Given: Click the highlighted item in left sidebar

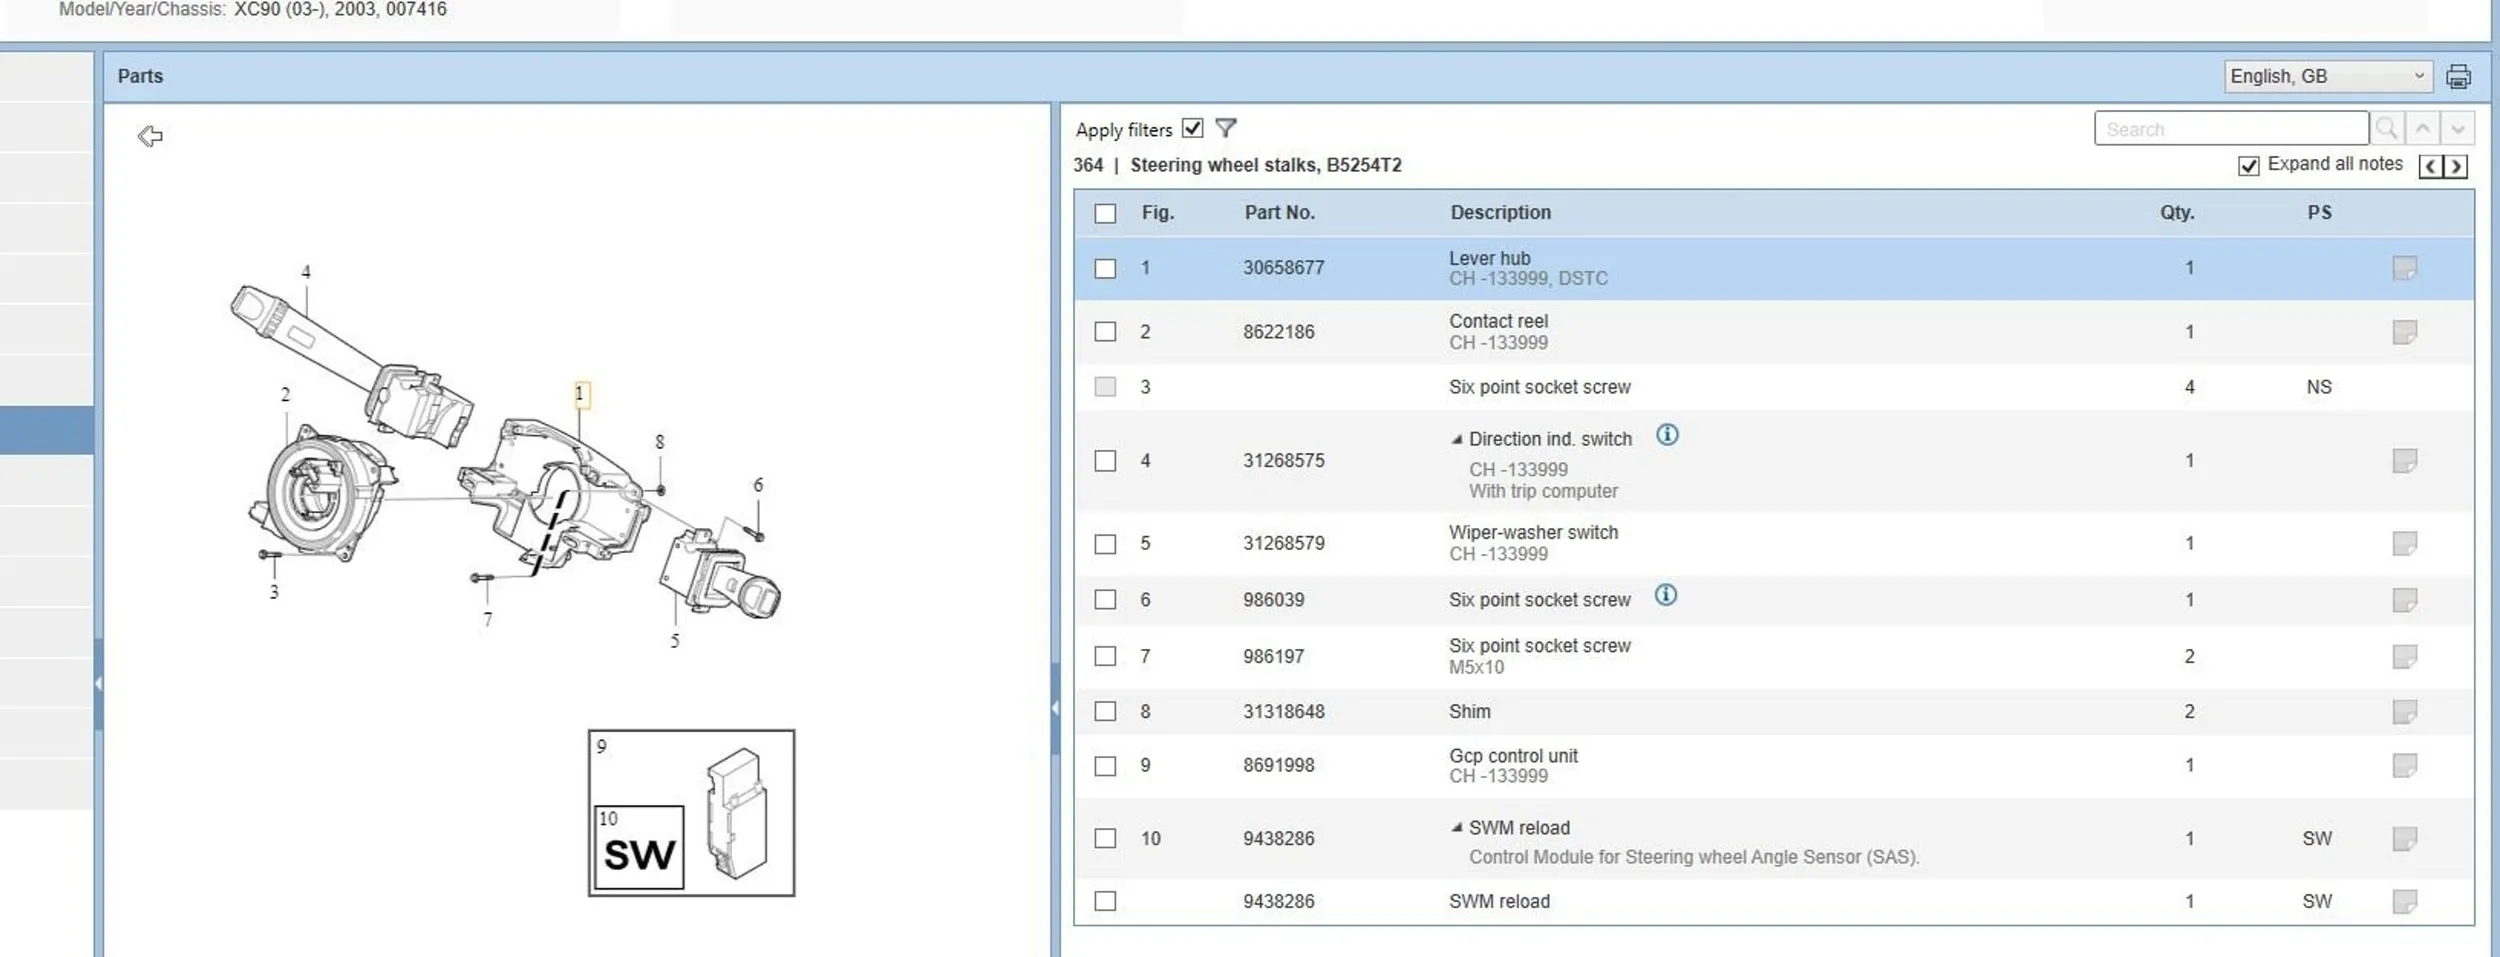Looking at the screenshot, I should point(47,430).
